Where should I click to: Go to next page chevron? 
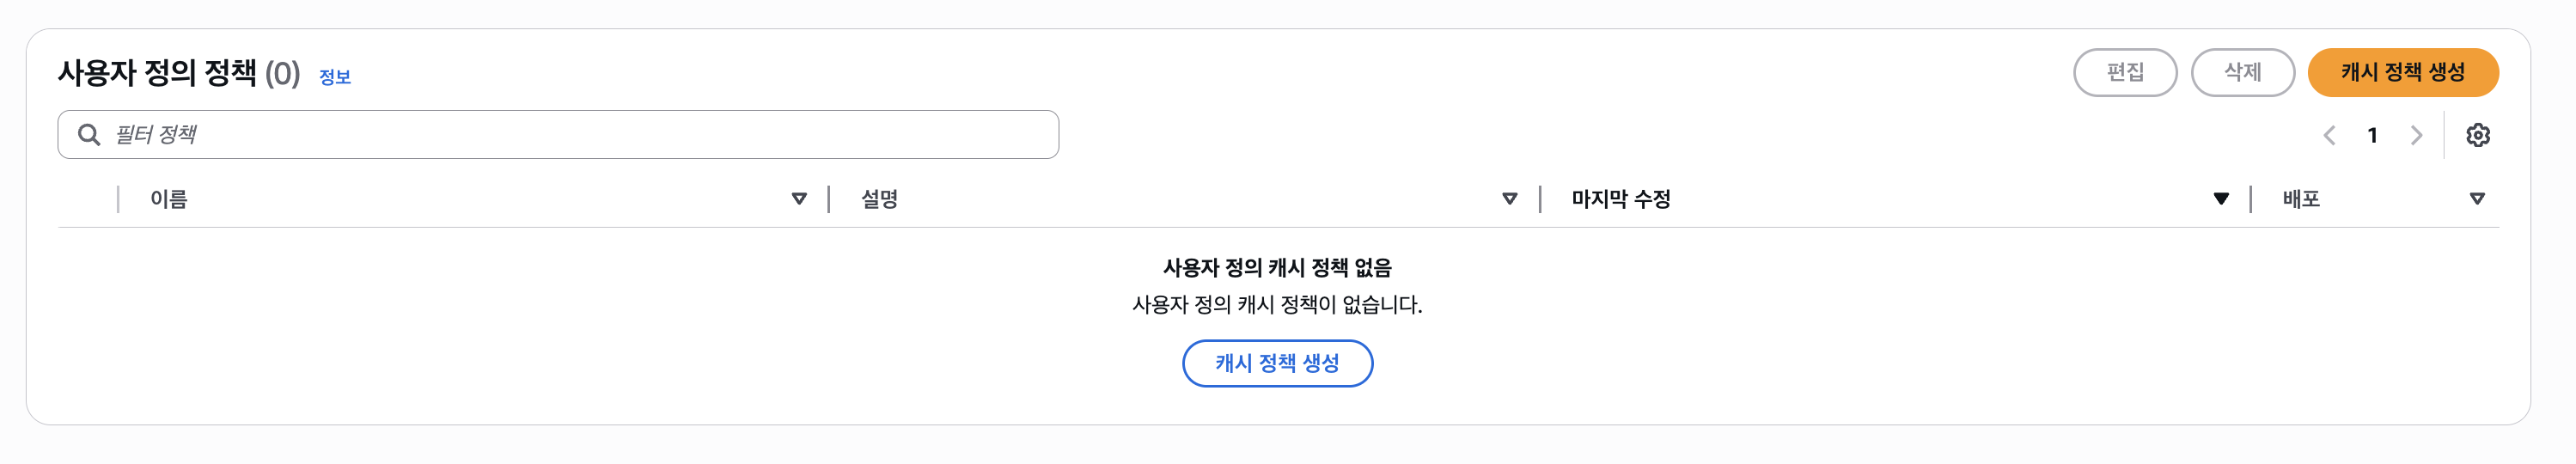2416,135
